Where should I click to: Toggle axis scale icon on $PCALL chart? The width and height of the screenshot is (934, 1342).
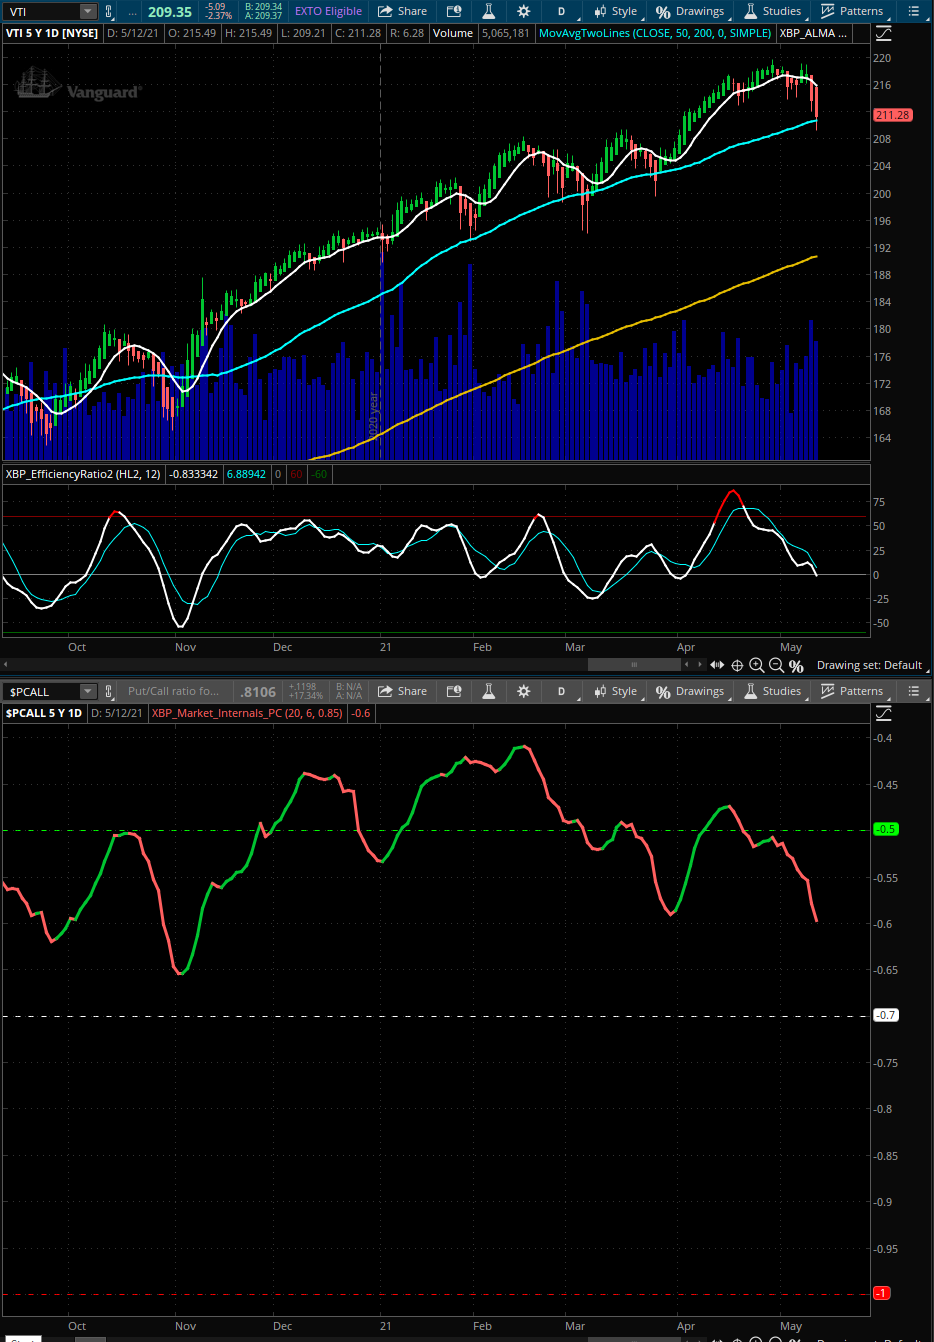click(883, 713)
